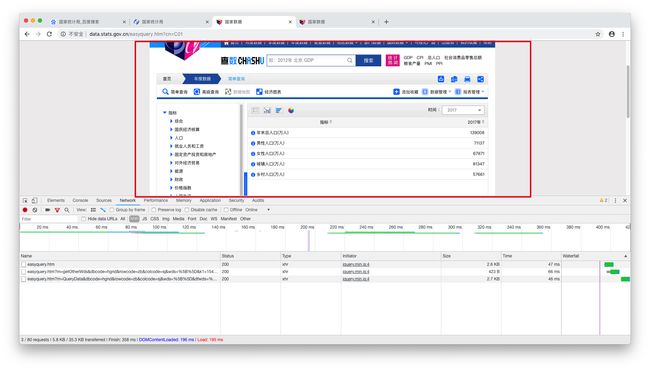Clear the network log icon
The image size is (650, 370).
(x=35, y=210)
